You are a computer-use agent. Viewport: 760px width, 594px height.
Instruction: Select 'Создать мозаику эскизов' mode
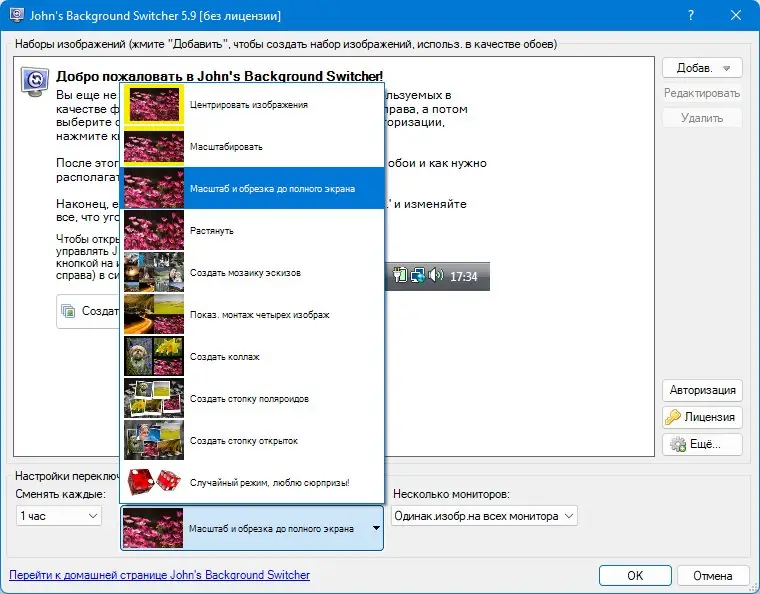252,273
